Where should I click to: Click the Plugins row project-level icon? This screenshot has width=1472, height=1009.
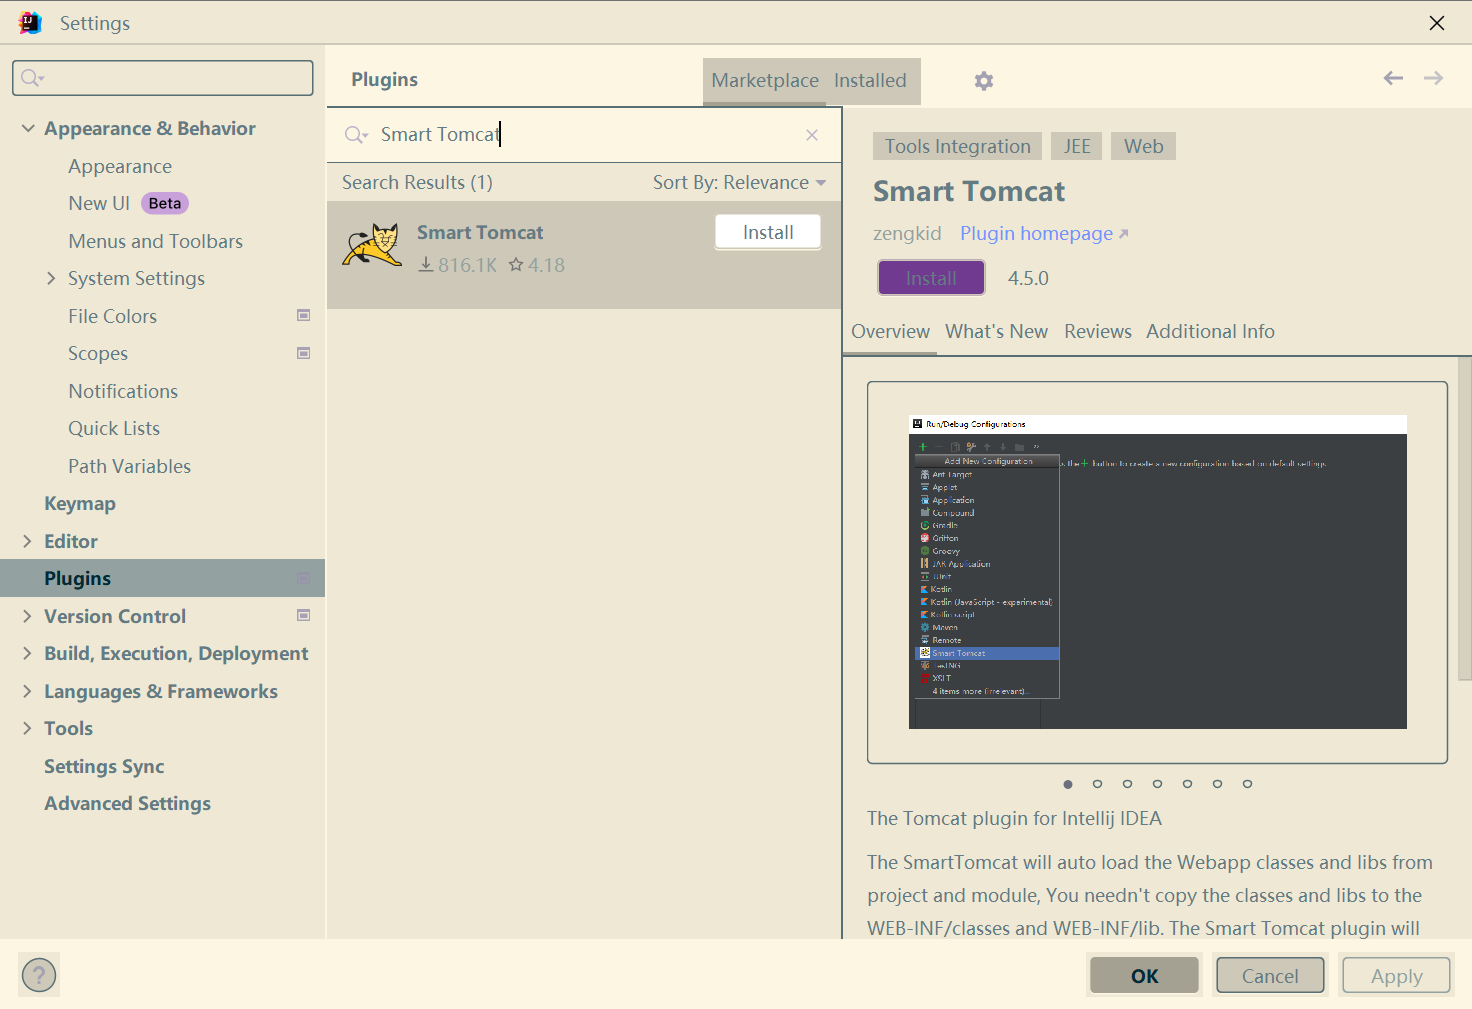click(304, 578)
